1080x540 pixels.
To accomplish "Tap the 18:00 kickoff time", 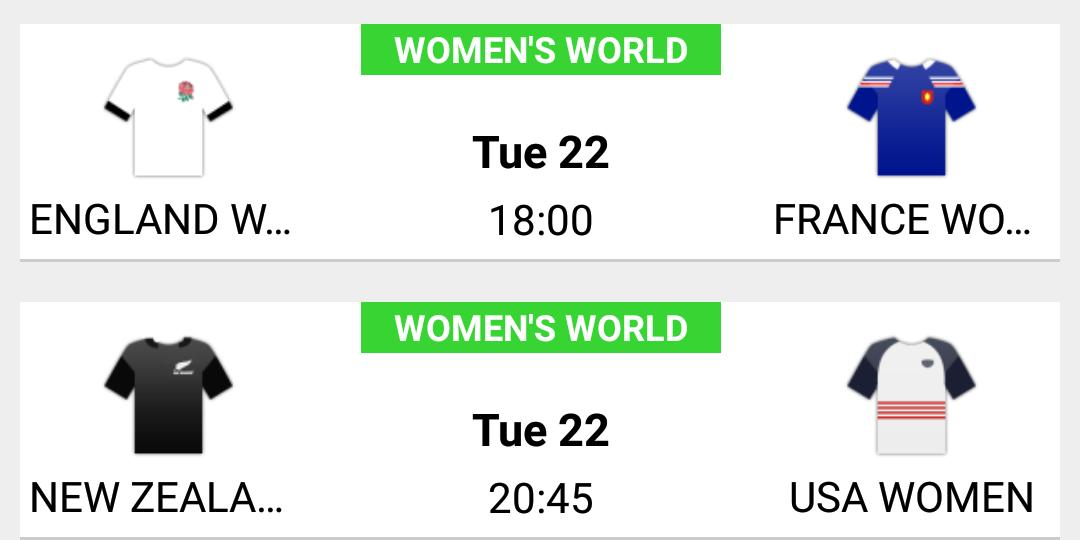I will pos(541,220).
